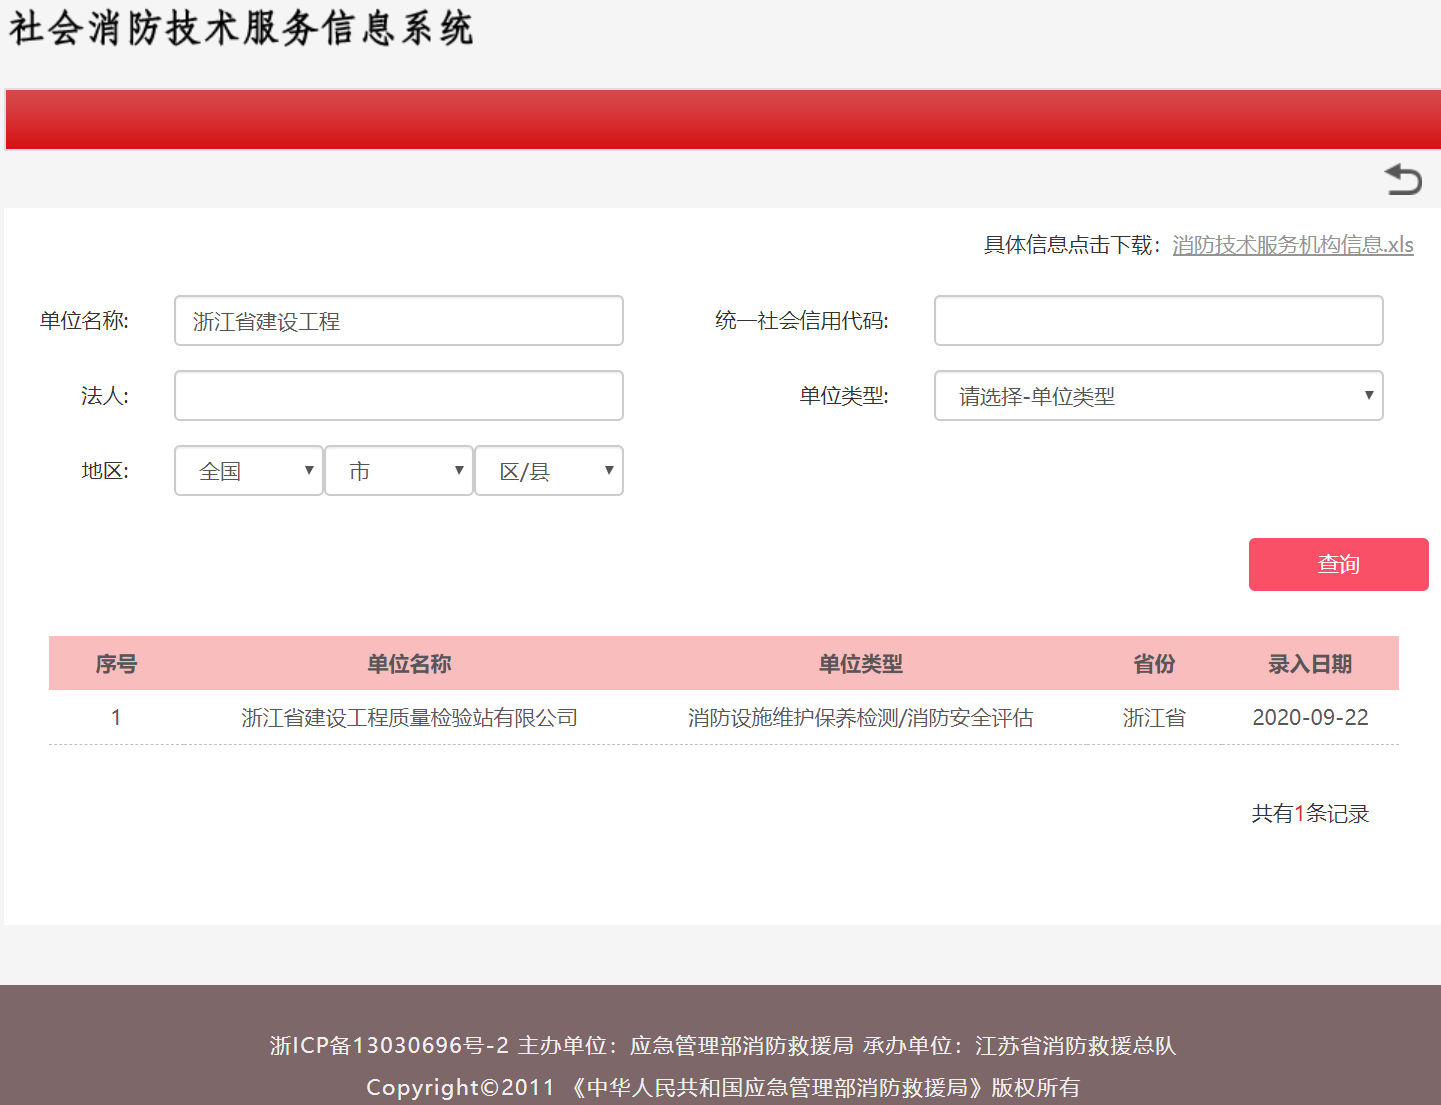Screen dimensions: 1441x1105
Task: Click the 序号 column header
Action: [116, 664]
